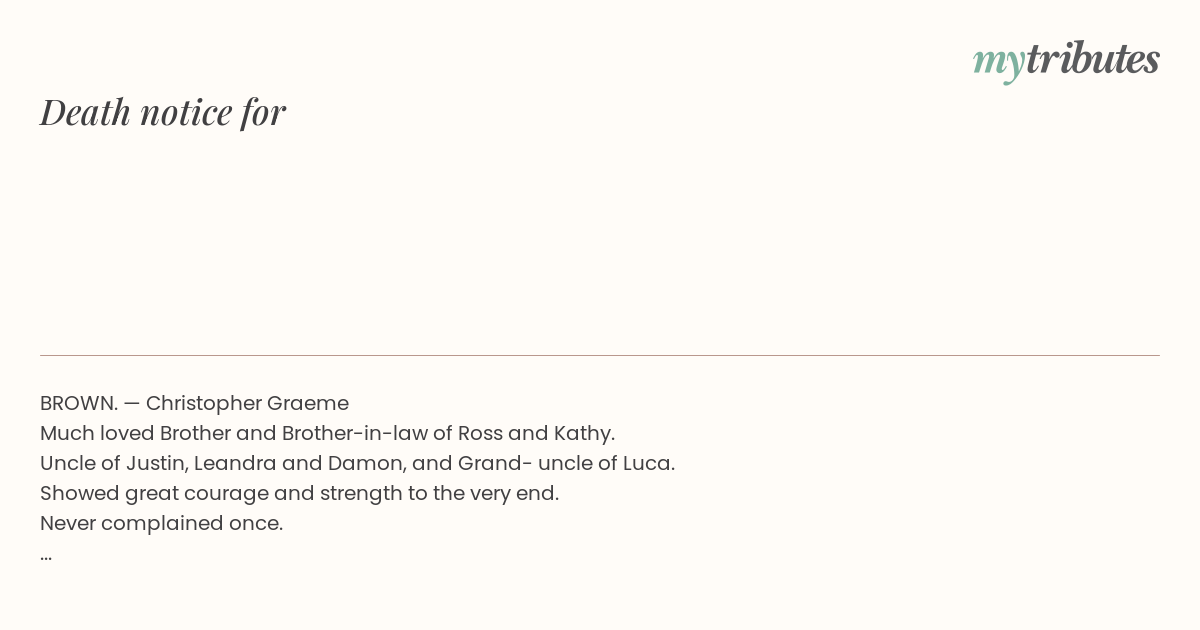Click the surname "BROWN."
1200x630 pixels.
click(x=79, y=403)
